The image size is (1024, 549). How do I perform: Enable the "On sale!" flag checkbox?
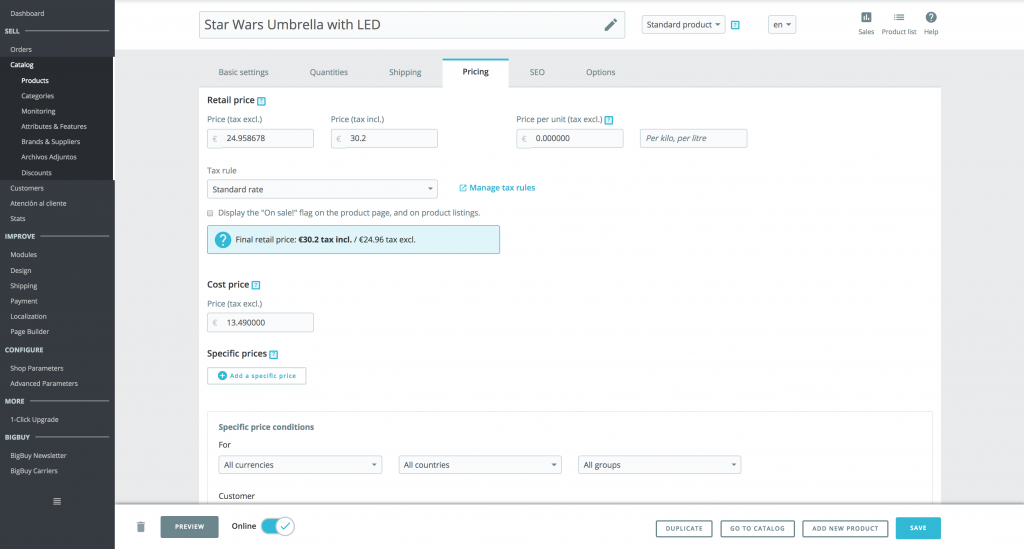[210, 213]
